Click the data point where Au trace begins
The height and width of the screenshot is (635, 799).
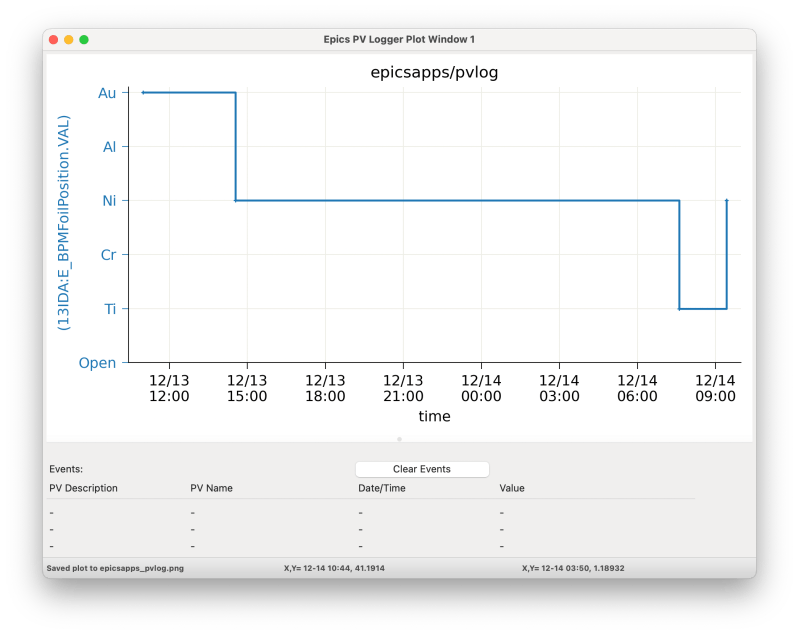(x=143, y=93)
